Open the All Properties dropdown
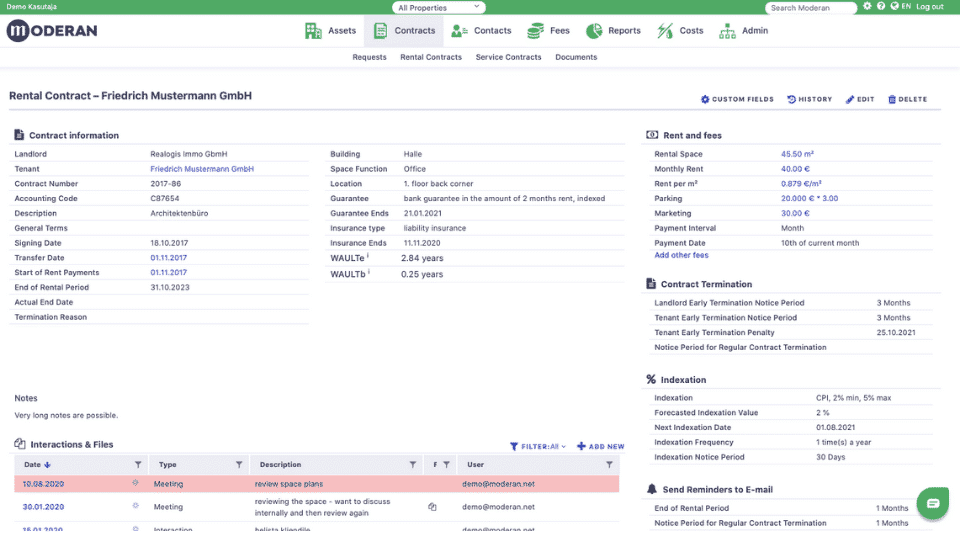 [x=438, y=7]
